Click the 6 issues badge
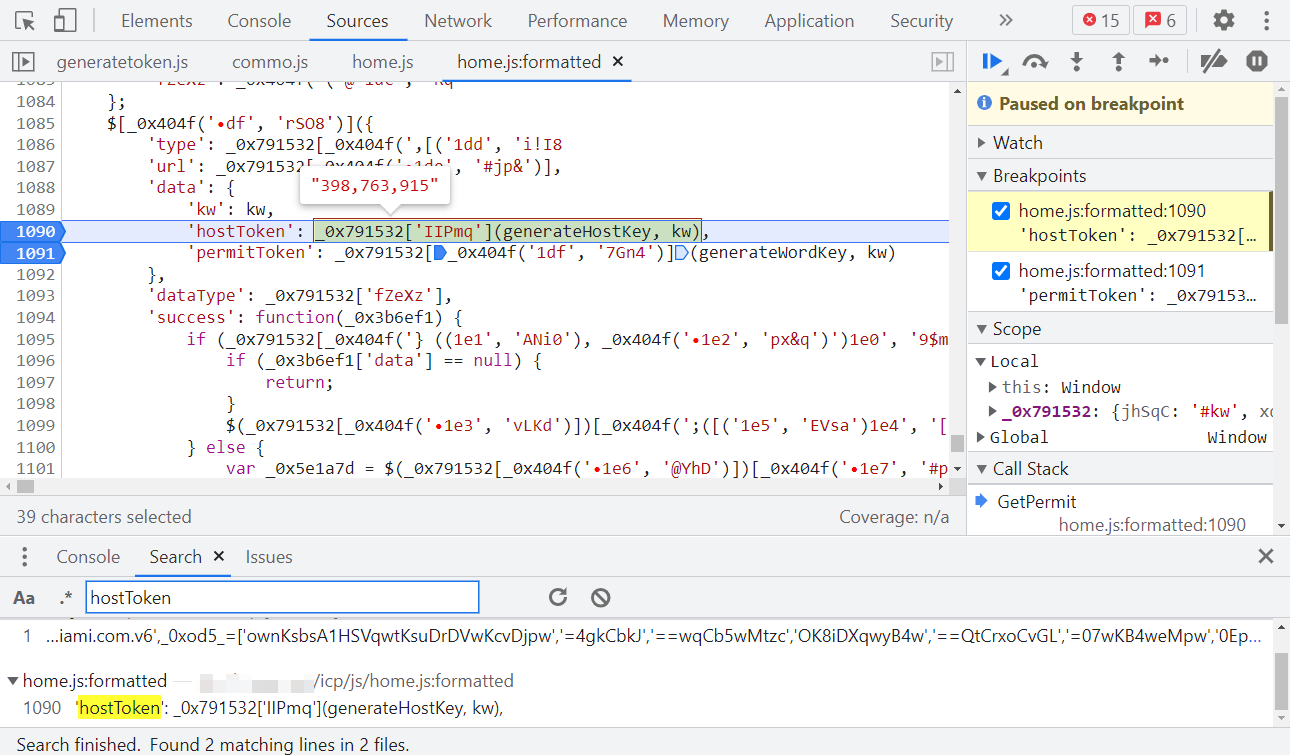 (1160, 20)
